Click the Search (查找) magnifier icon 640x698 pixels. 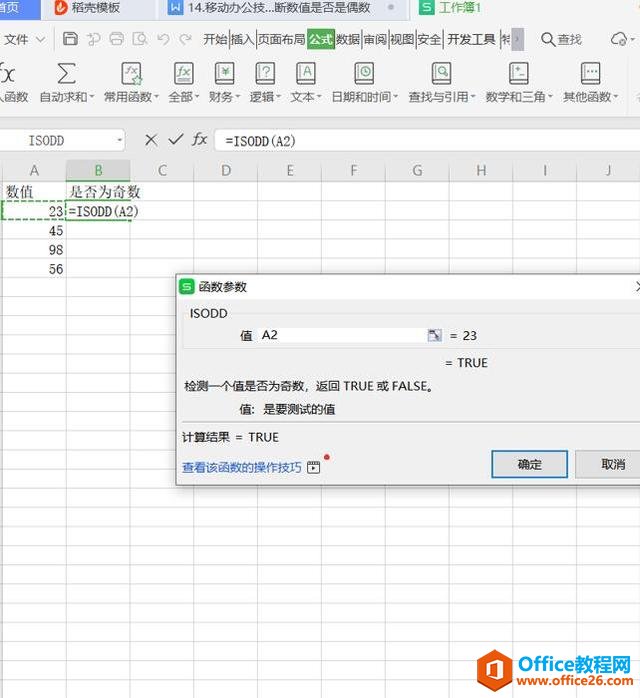point(548,39)
